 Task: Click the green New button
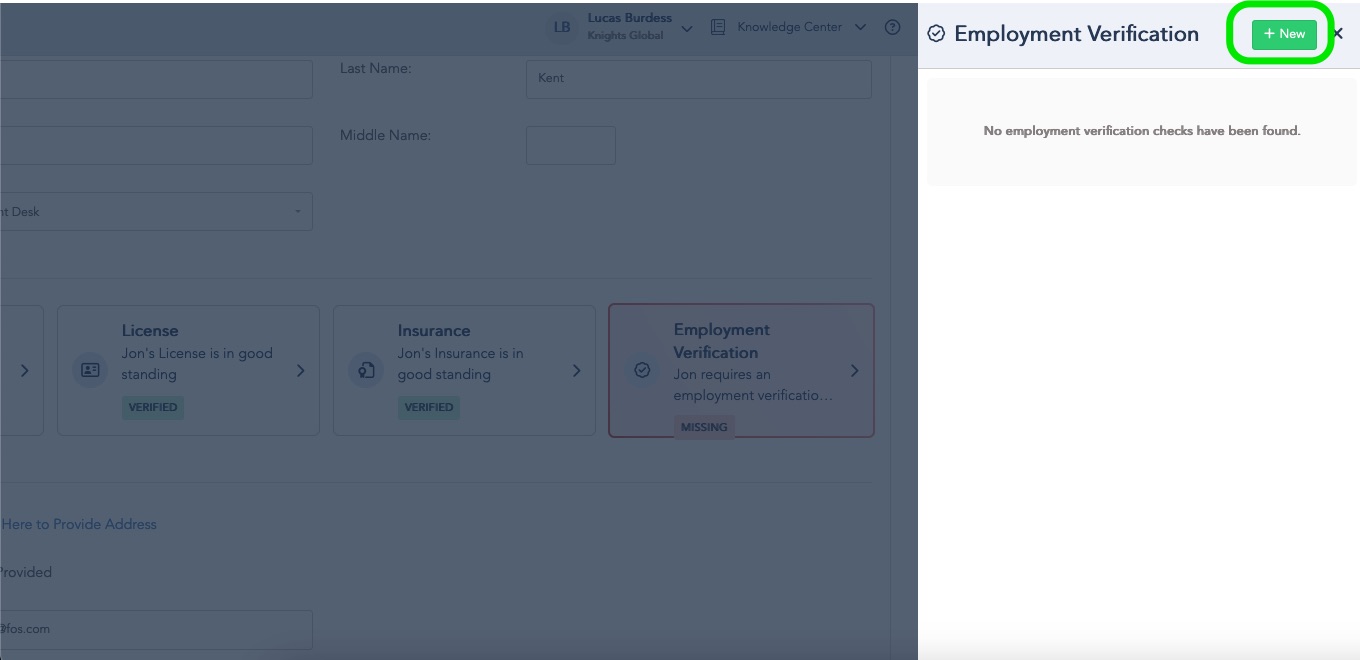1284,34
